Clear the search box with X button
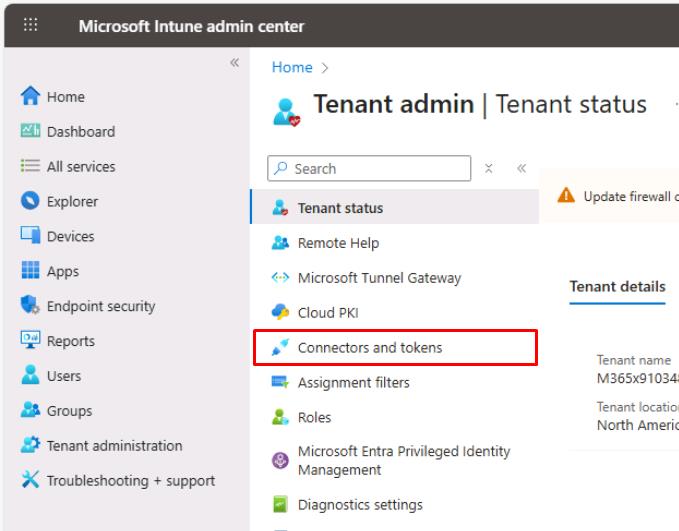This screenshot has width=679, height=531. pos(489,169)
